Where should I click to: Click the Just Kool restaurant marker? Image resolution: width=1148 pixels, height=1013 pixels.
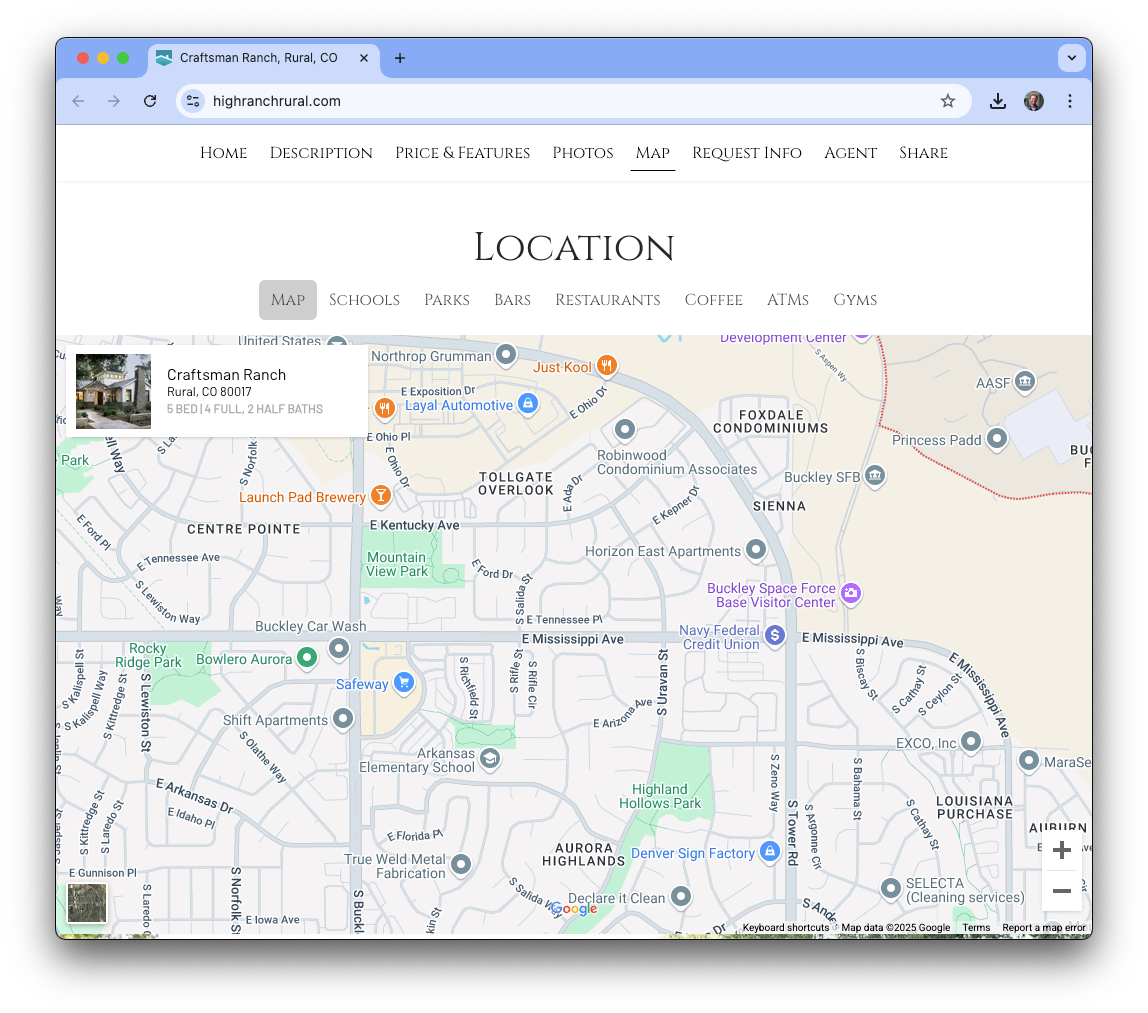pyautogui.click(x=606, y=365)
